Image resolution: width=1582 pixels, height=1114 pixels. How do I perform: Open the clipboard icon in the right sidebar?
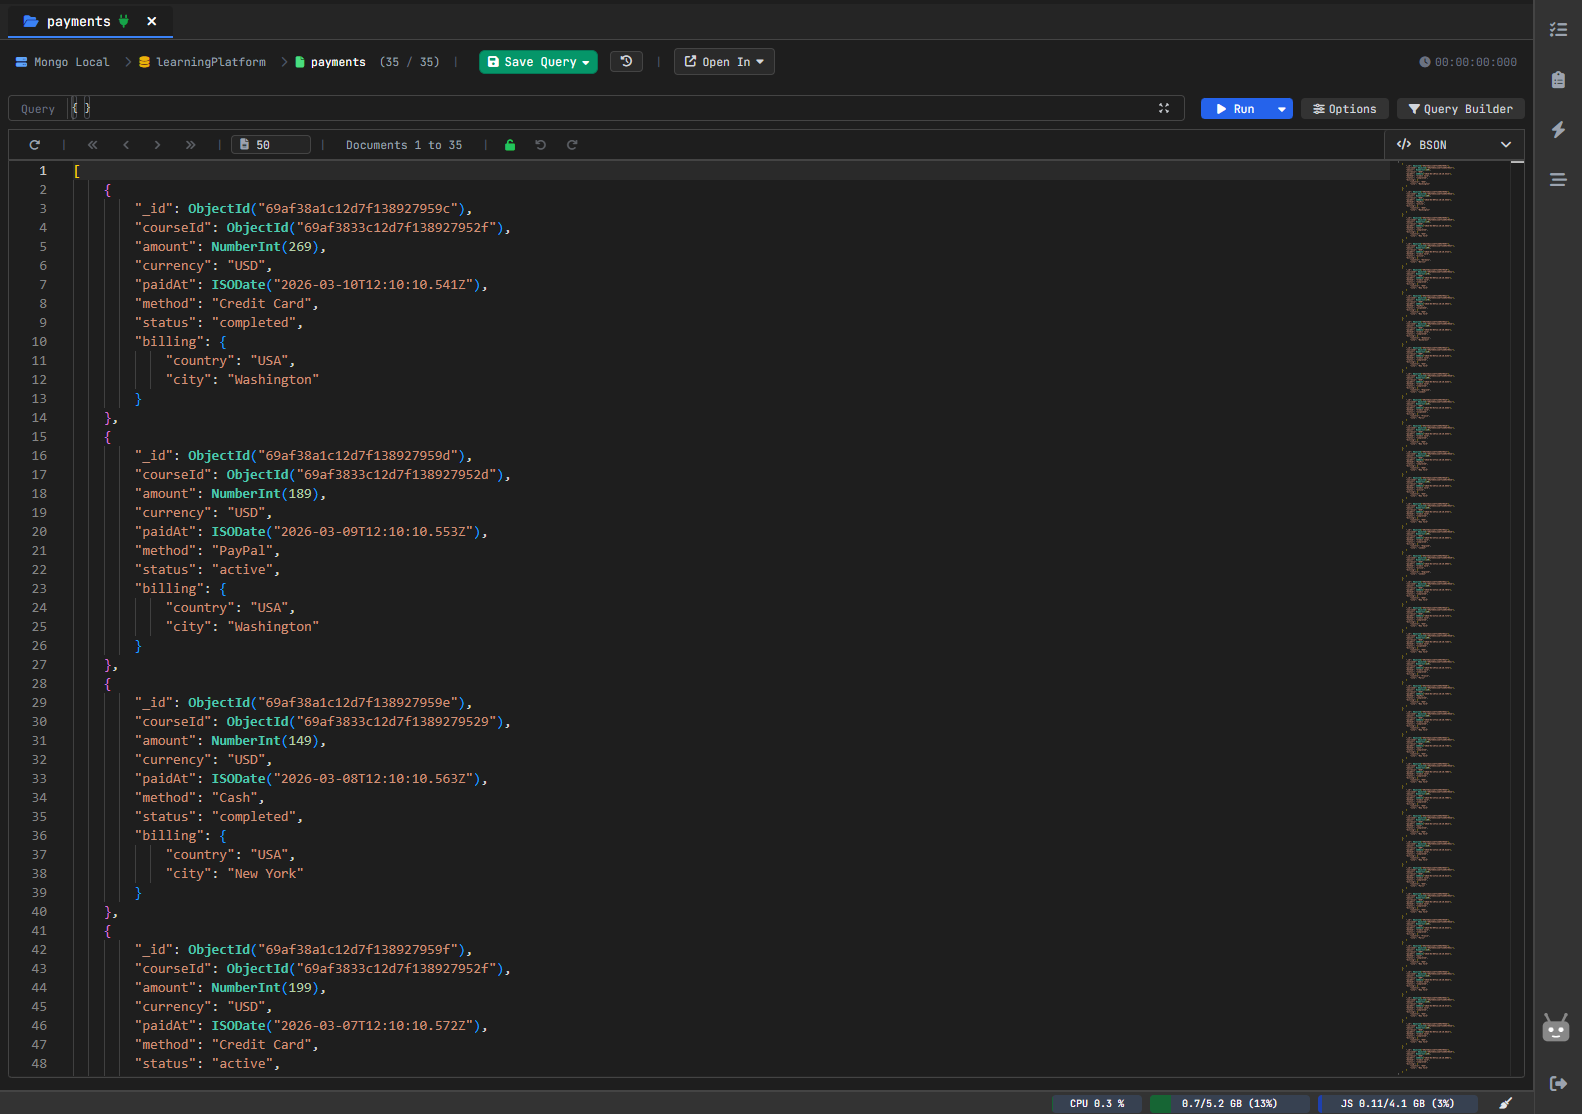[1558, 80]
